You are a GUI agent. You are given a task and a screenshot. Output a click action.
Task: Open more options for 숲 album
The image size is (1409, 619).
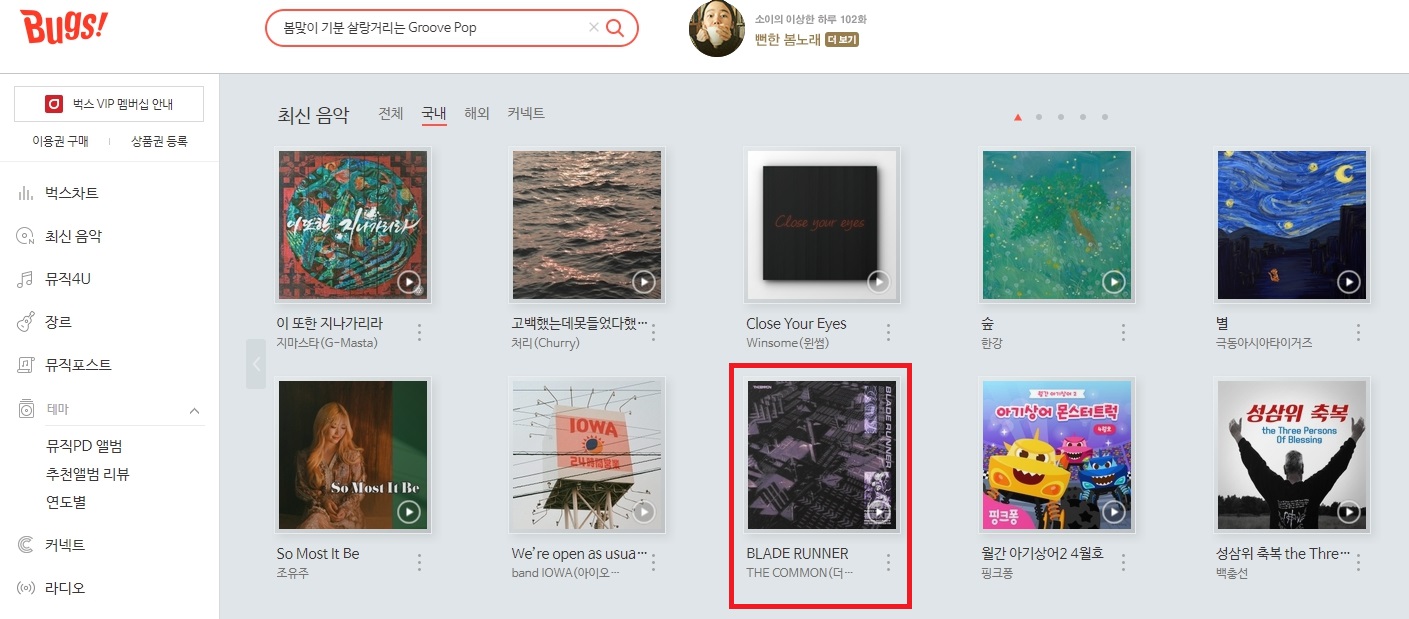coord(1123,332)
